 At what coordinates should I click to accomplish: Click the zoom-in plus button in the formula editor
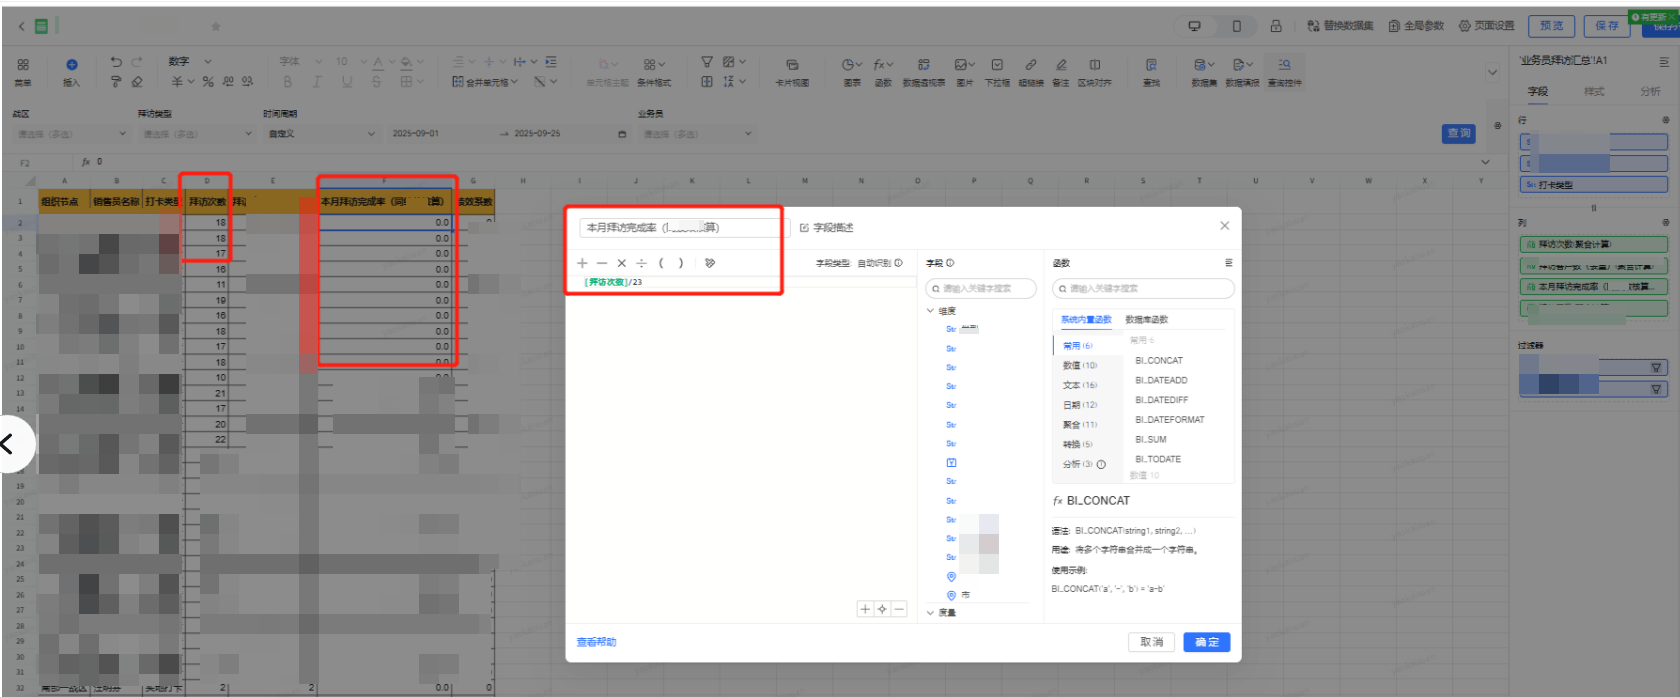tap(865, 609)
